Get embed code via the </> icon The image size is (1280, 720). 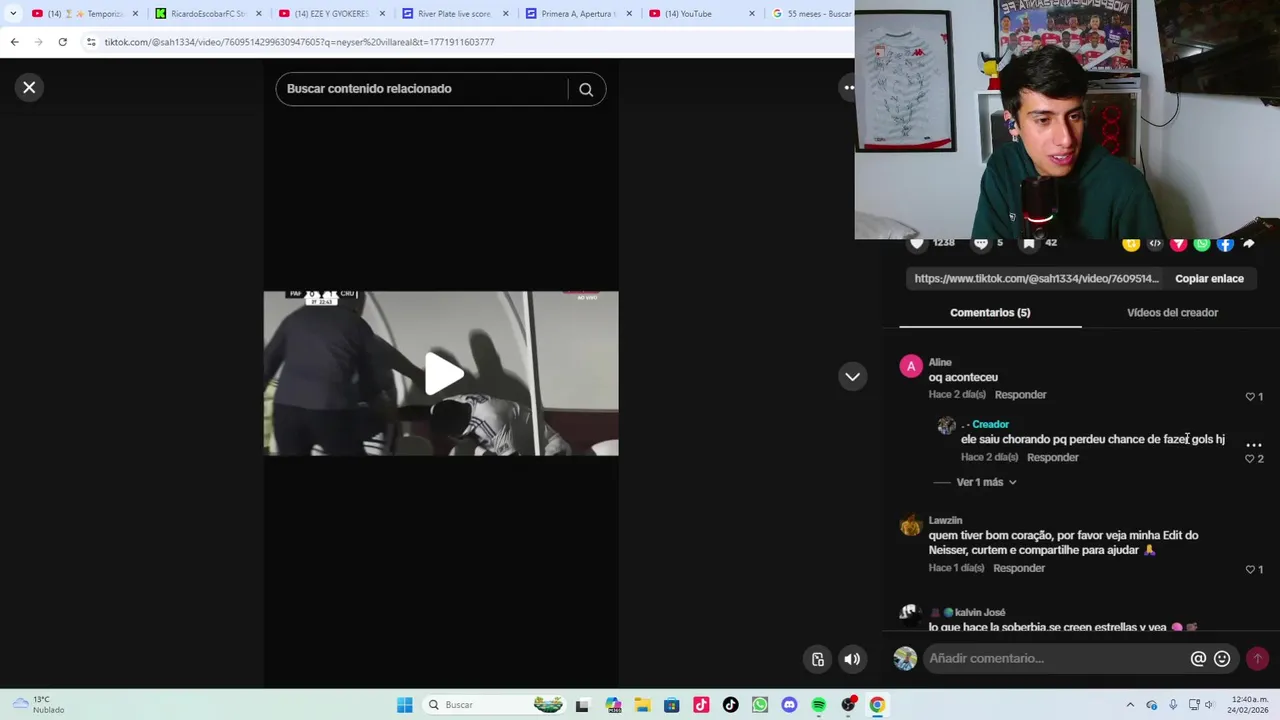point(1155,243)
